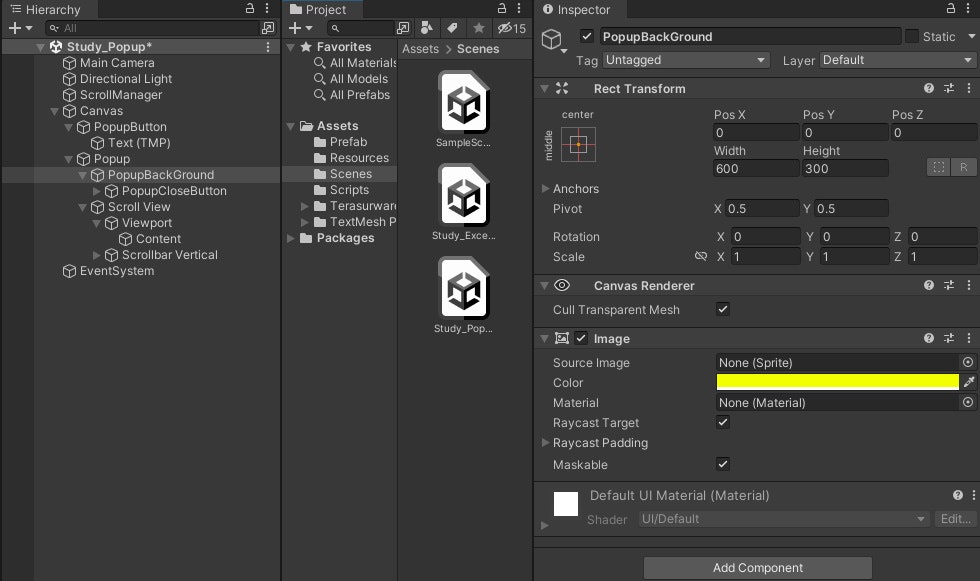Open the Study_Popup scene context menu

tap(268, 47)
